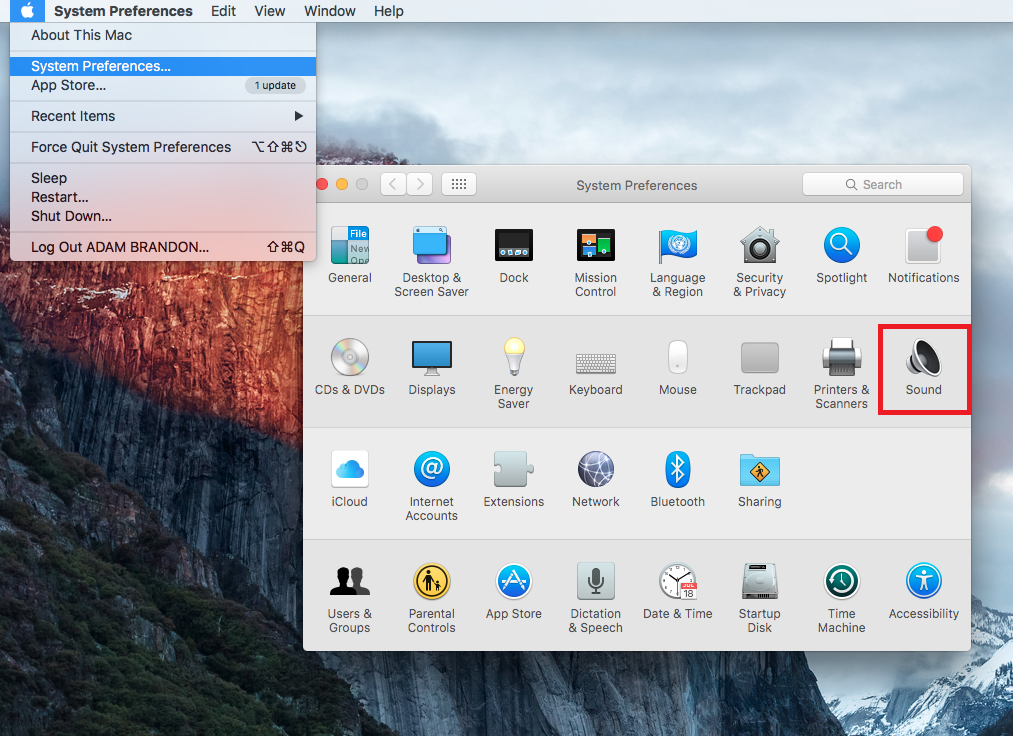Viewport: 1013px width, 736px height.
Task: Open Parental Controls preferences
Action: click(x=432, y=598)
